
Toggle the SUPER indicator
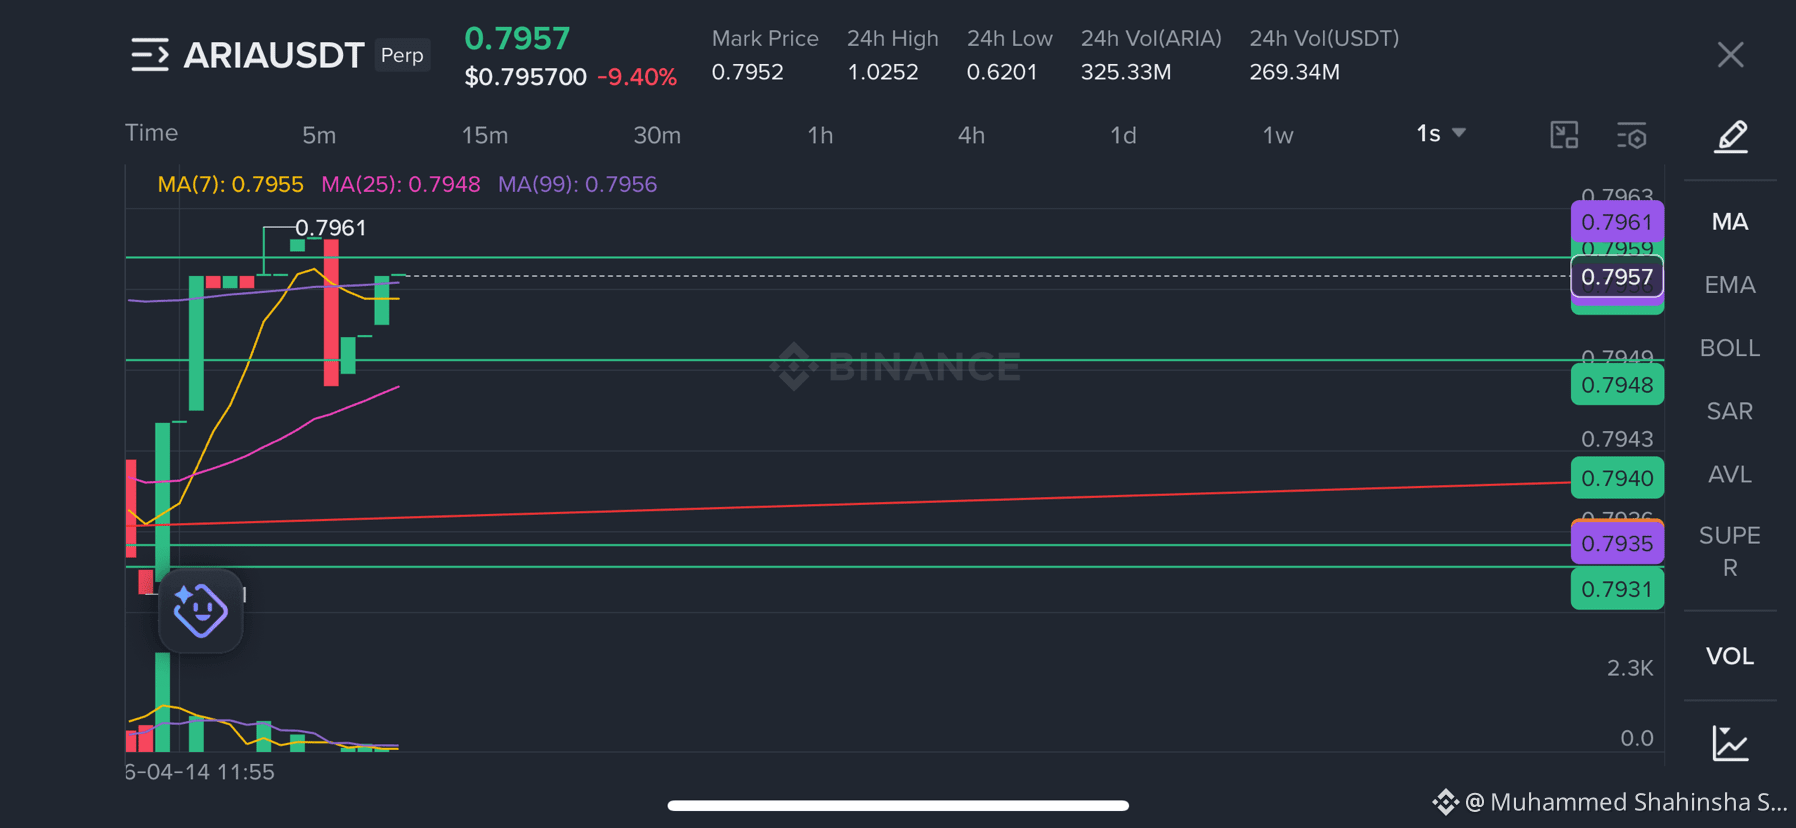pyautogui.click(x=1730, y=551)
